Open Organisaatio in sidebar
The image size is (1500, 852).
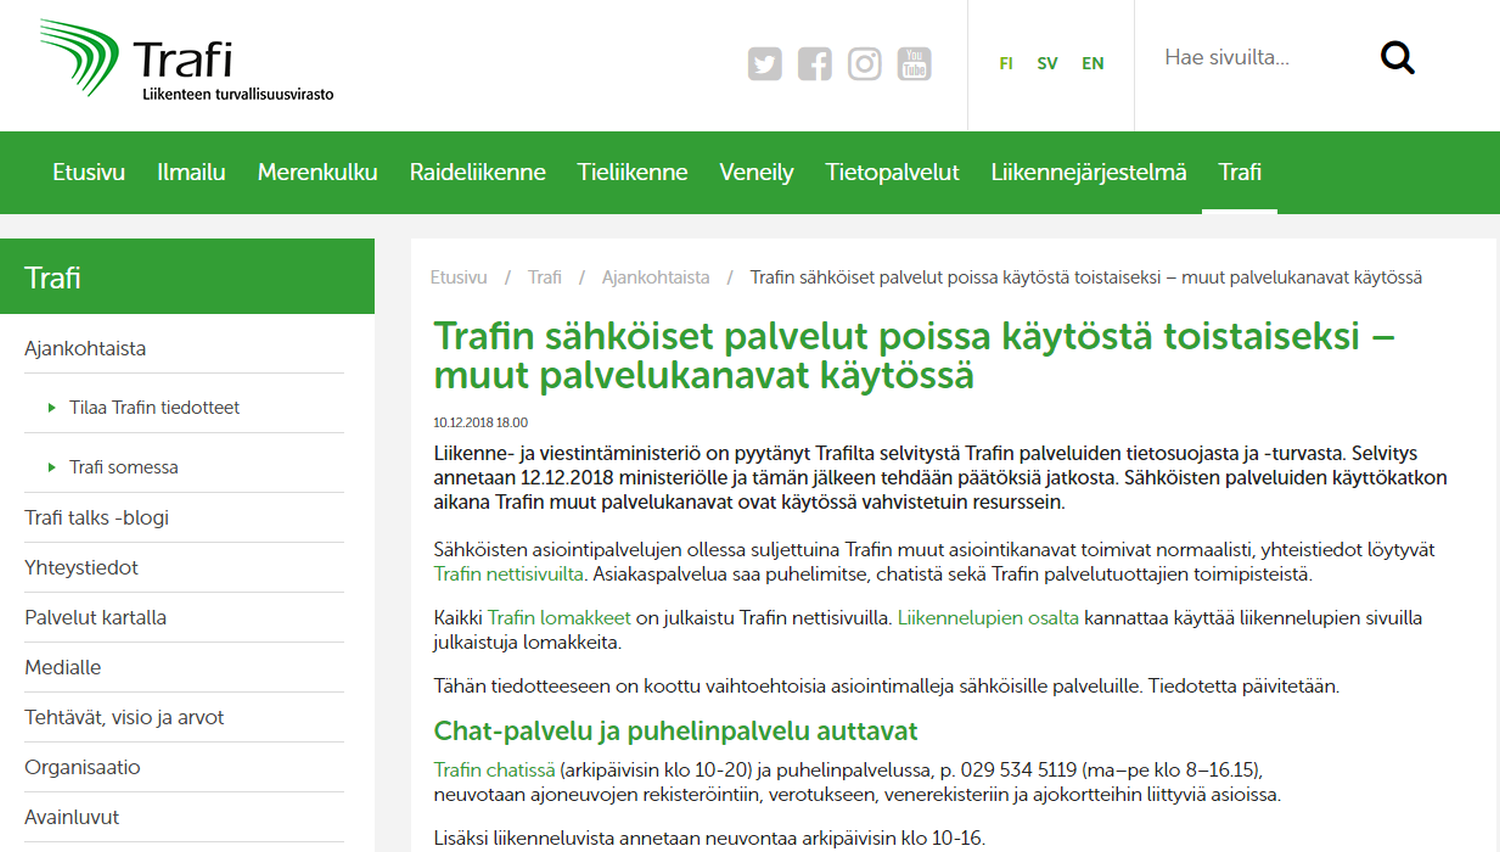(82, 767)
